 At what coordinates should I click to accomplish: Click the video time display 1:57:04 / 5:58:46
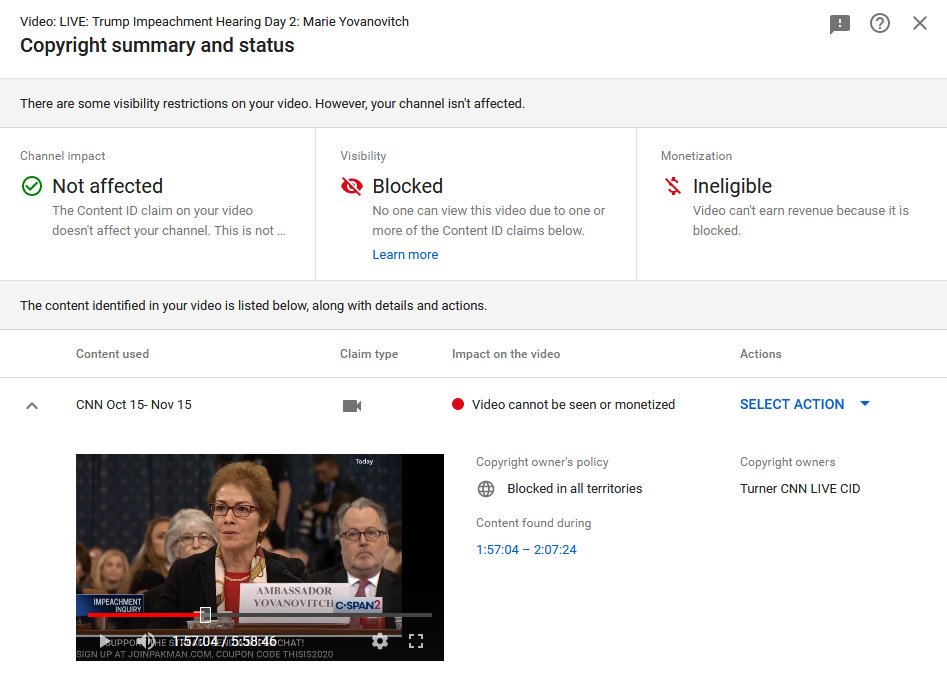click(x=225, y=641)
